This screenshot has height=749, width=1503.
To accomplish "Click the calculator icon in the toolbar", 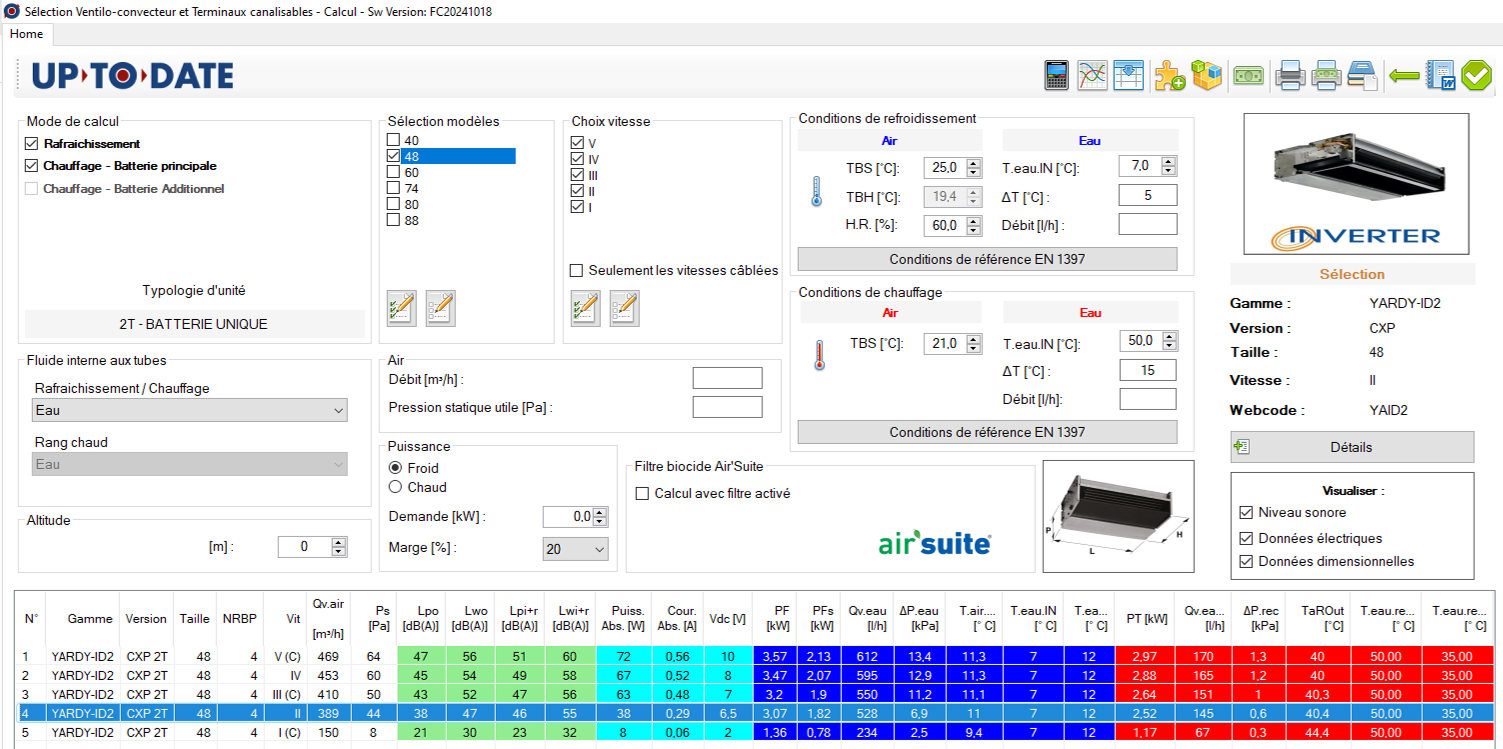I will (x=1056, y=76).
